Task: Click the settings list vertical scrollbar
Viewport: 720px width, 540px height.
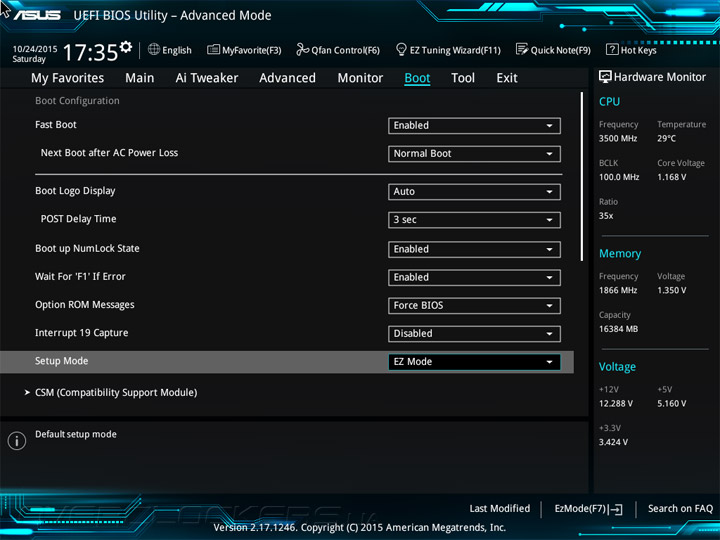Action: 582,177
